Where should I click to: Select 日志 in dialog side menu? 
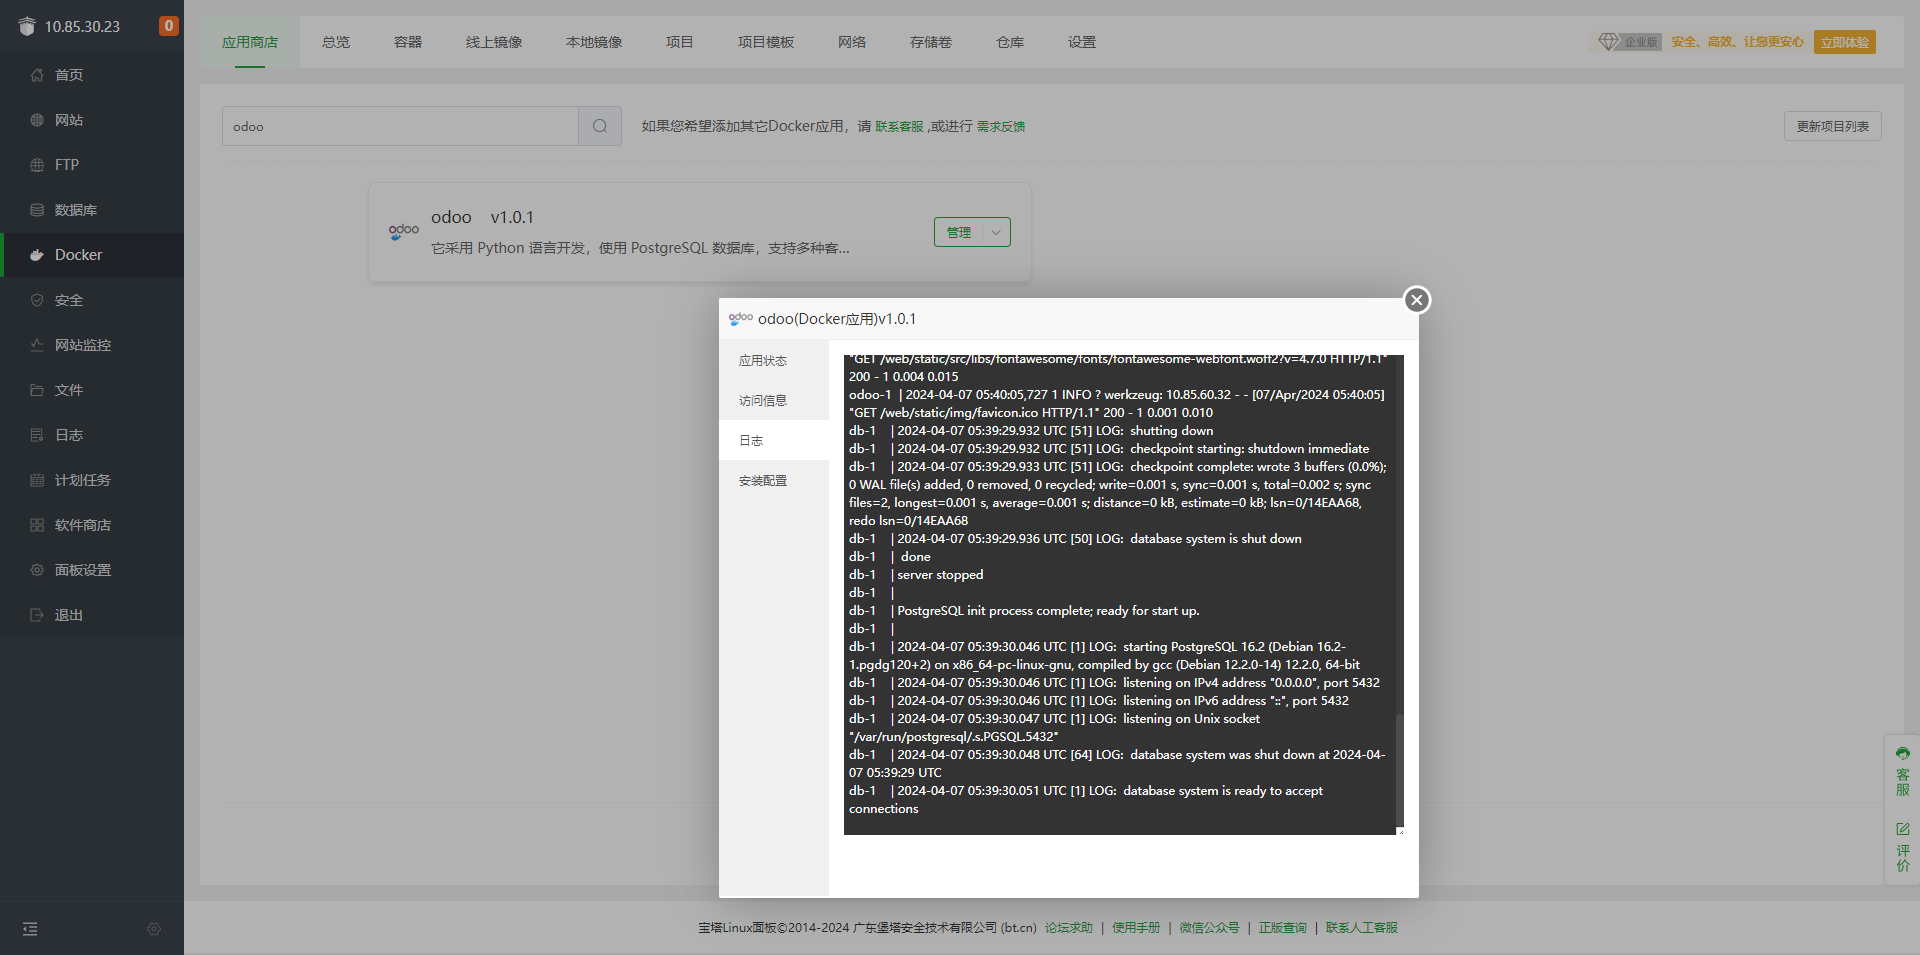[x=774, y=441]
